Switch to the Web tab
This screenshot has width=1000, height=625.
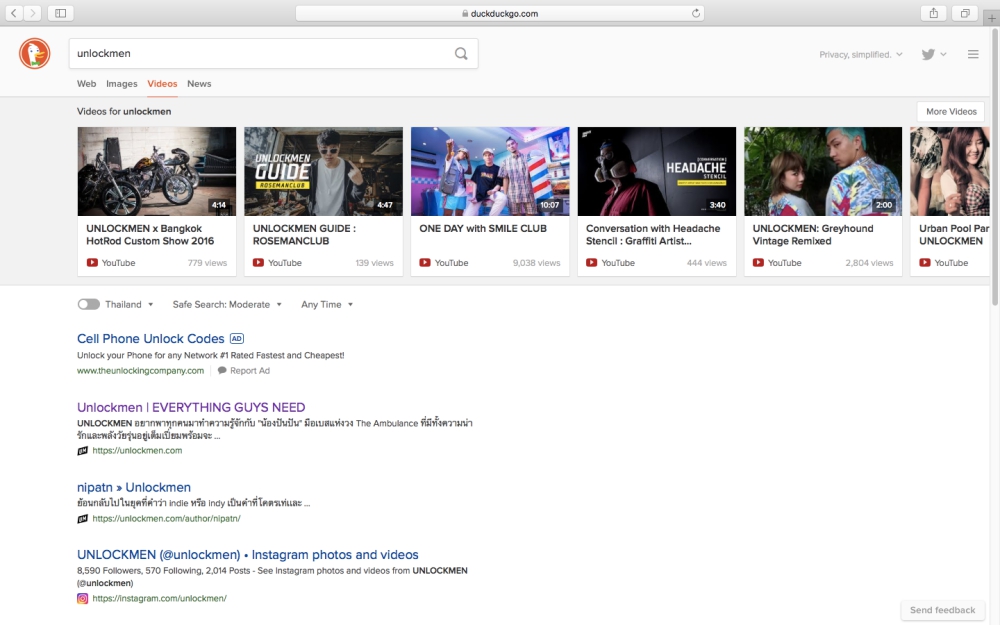pyautogui.click(x=87, y=84)
